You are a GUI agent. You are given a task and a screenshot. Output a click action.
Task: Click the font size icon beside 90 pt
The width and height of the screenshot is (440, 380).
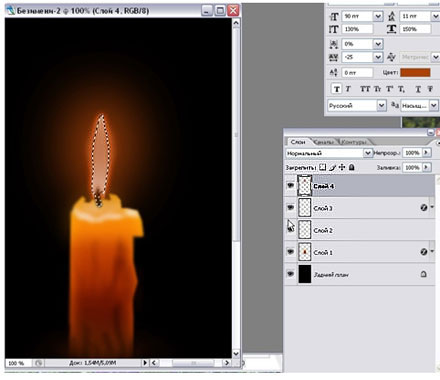[334, 16]
